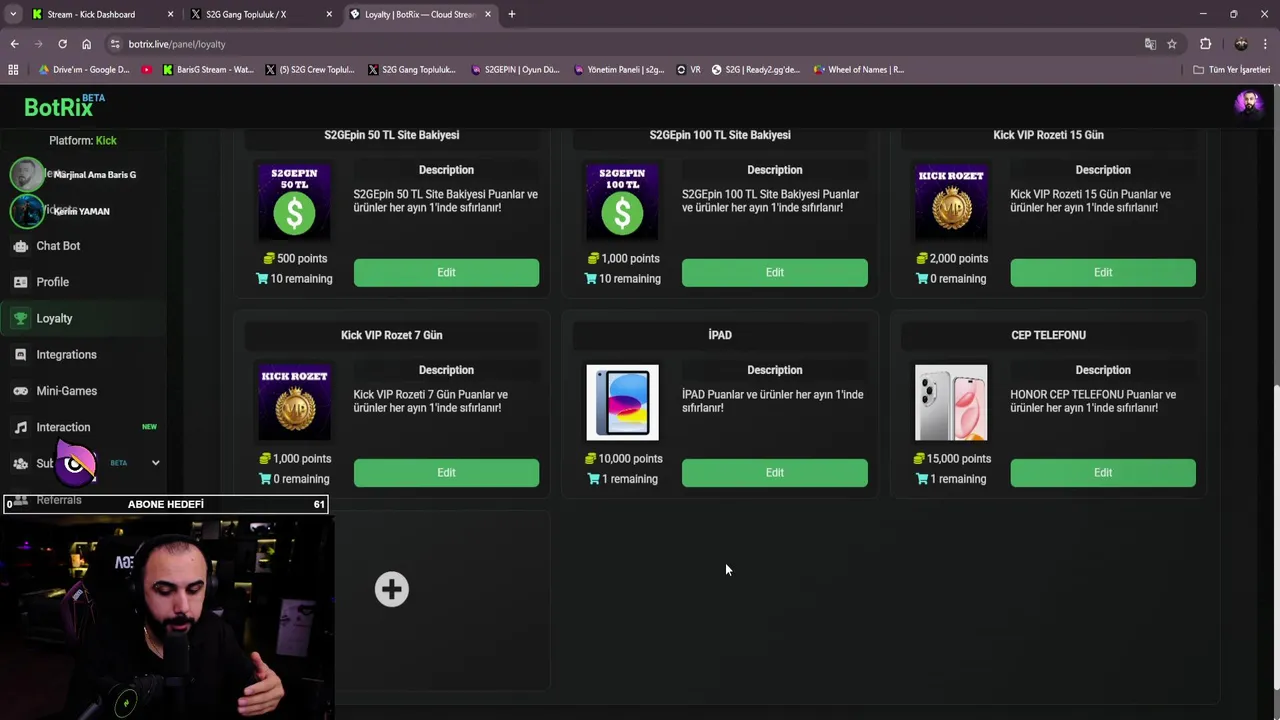Click the S2GEpin 50 TL product image
The height and width of the screenshot is (720, 1280).
tap(294, 202)
